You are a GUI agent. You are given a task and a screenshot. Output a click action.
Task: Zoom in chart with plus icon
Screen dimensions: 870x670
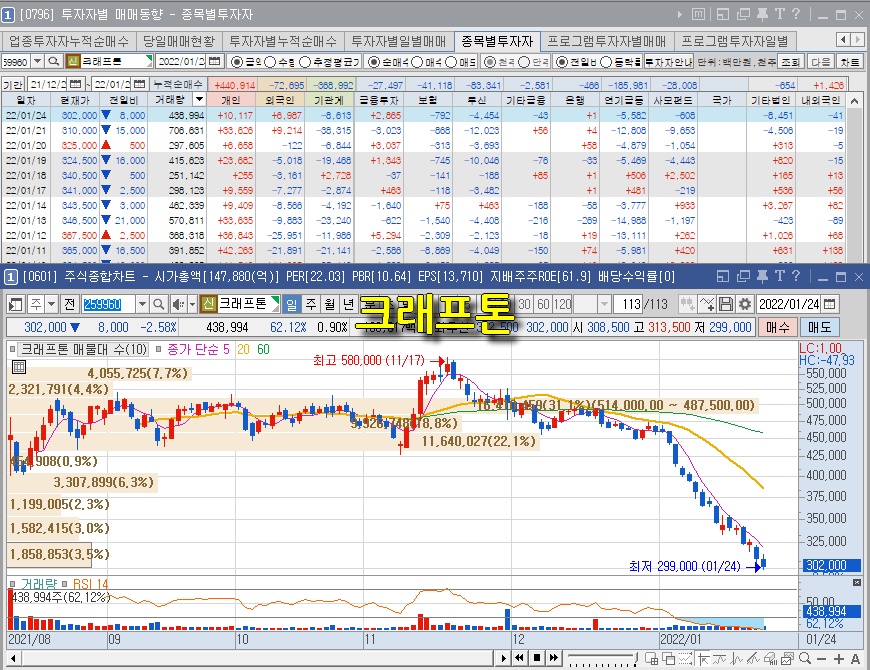pos(838,658)
